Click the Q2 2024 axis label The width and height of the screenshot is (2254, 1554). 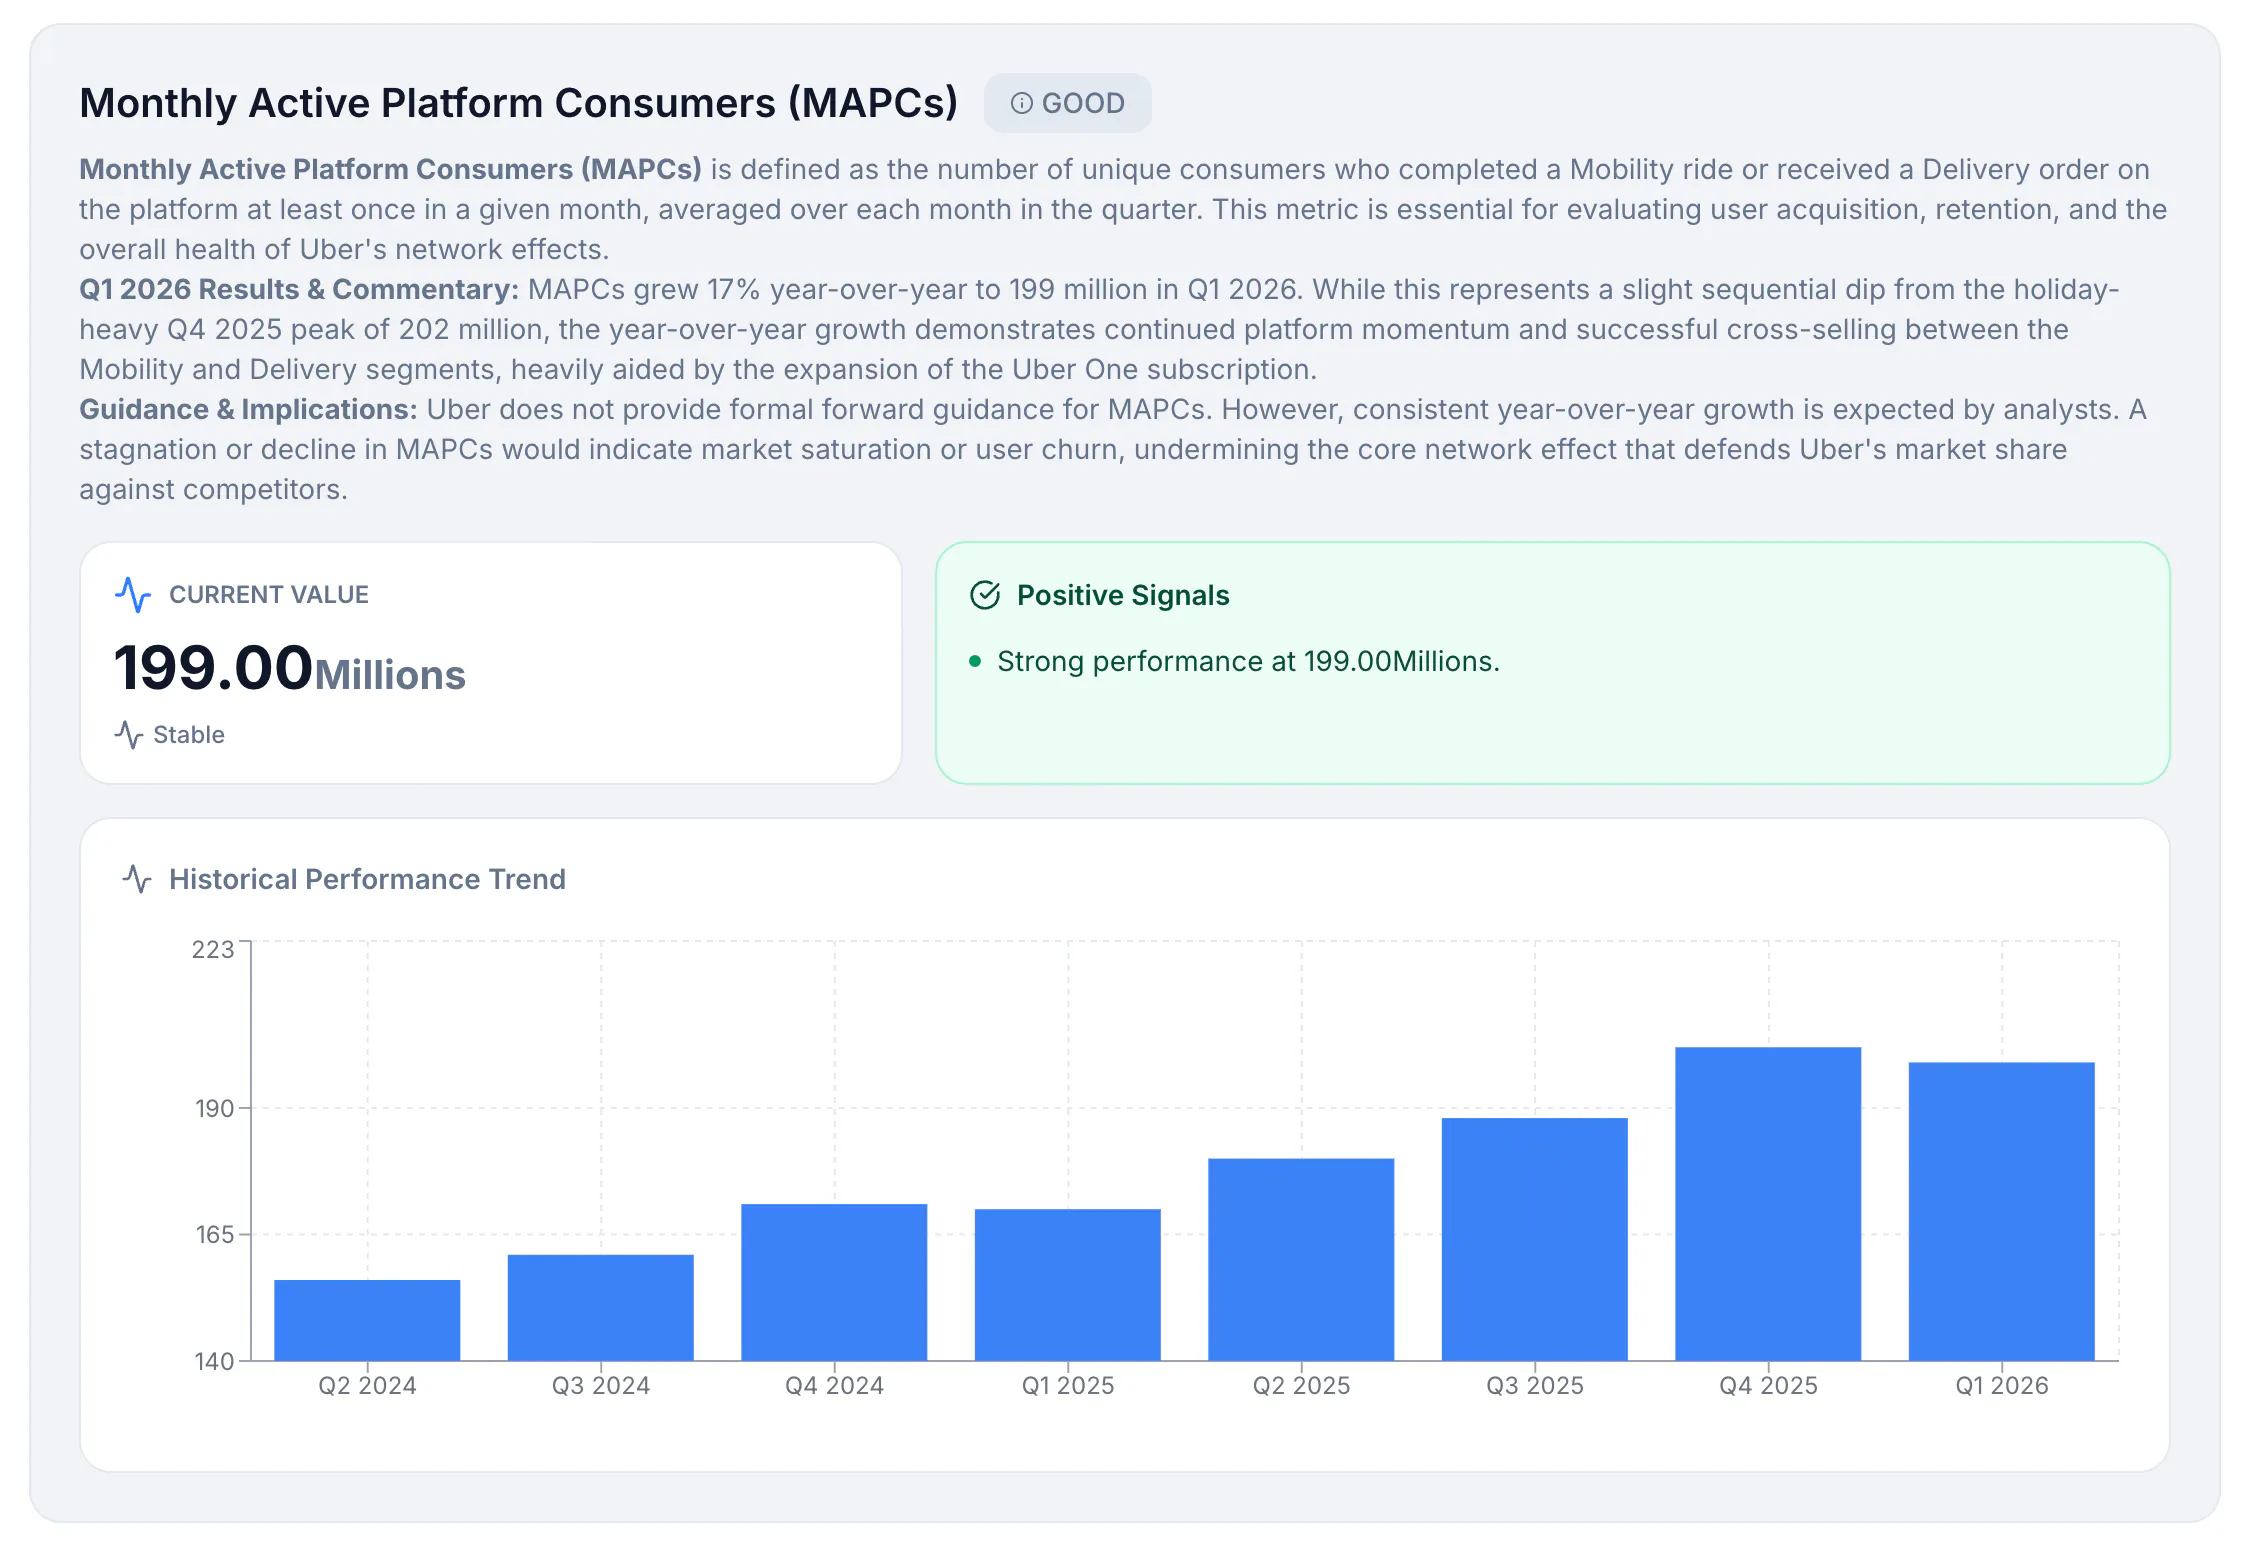(x=367, y=1386)
